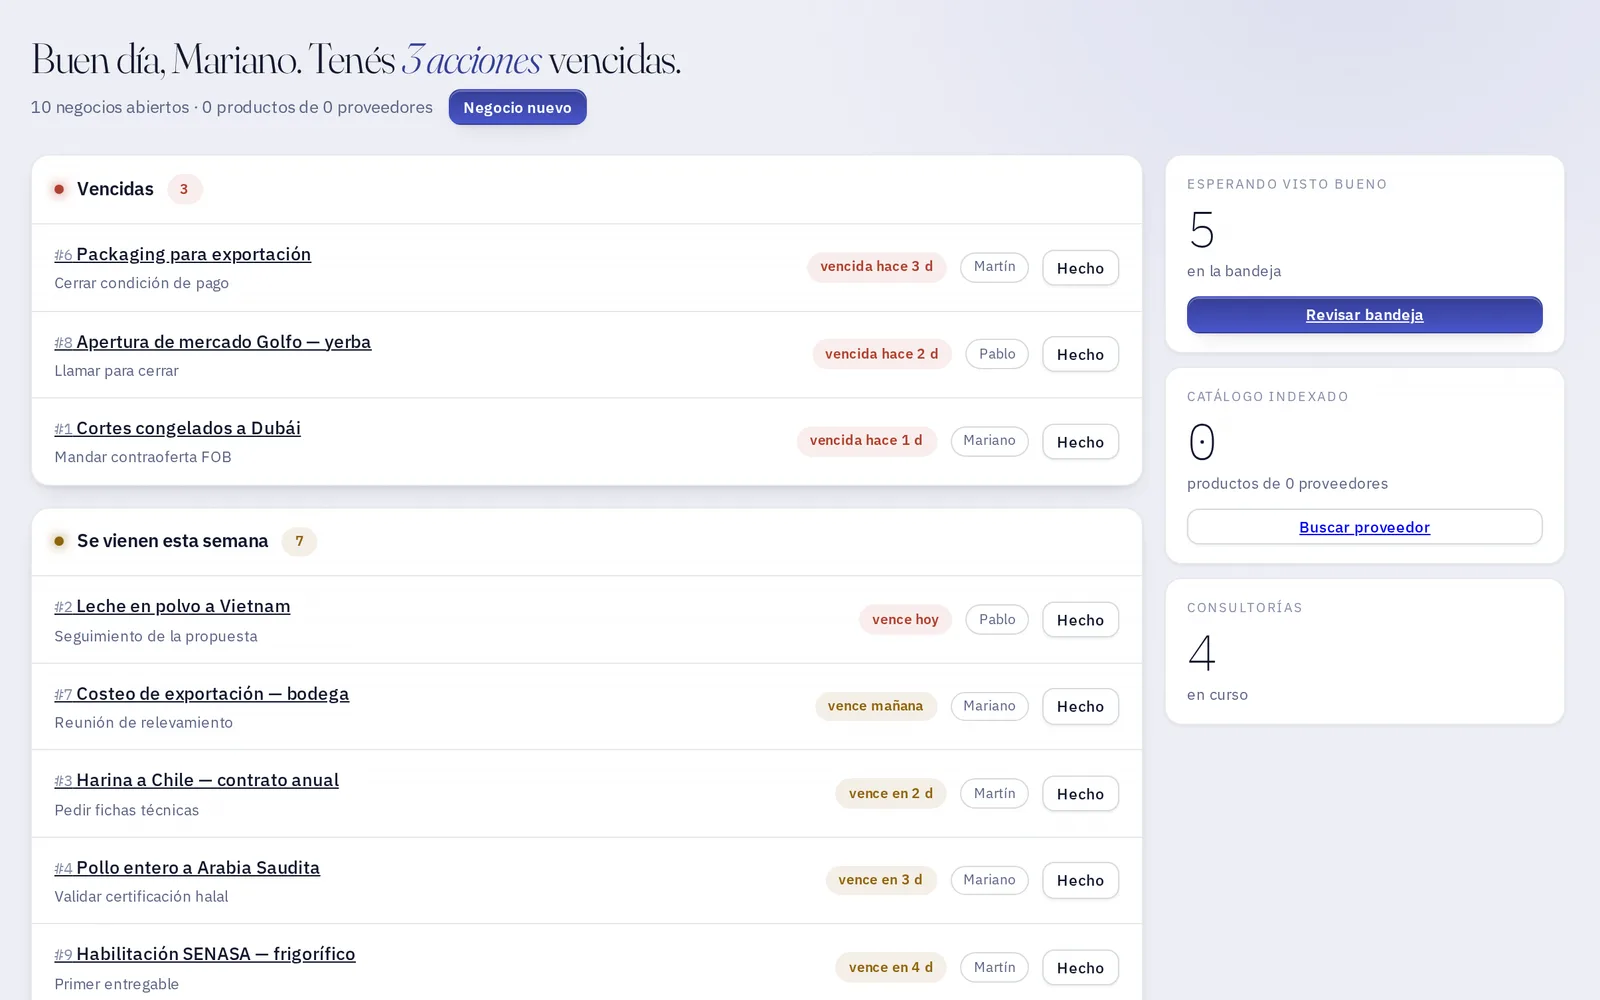Click the Vencidas count badge 3
The height and width of the screenshot is (1000, 1600).
coord(184,189)
